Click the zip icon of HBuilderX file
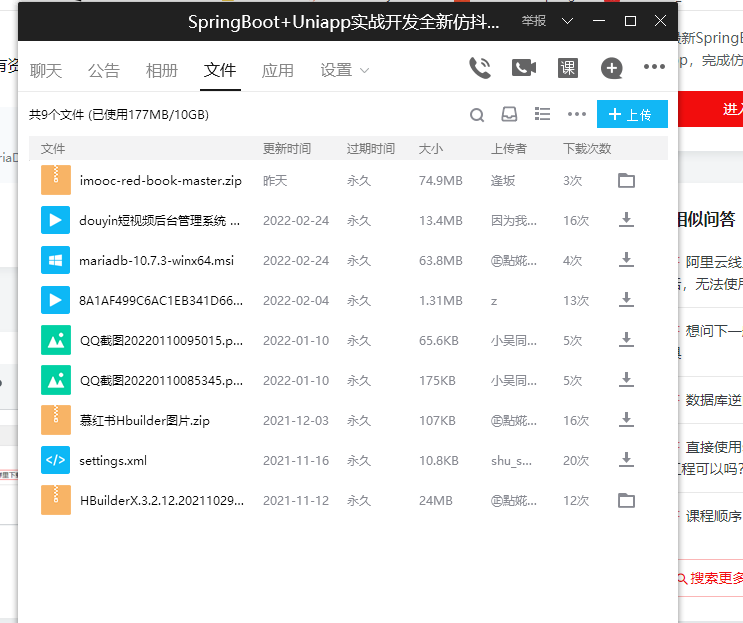The image size is (743, 623). (56, 500)
